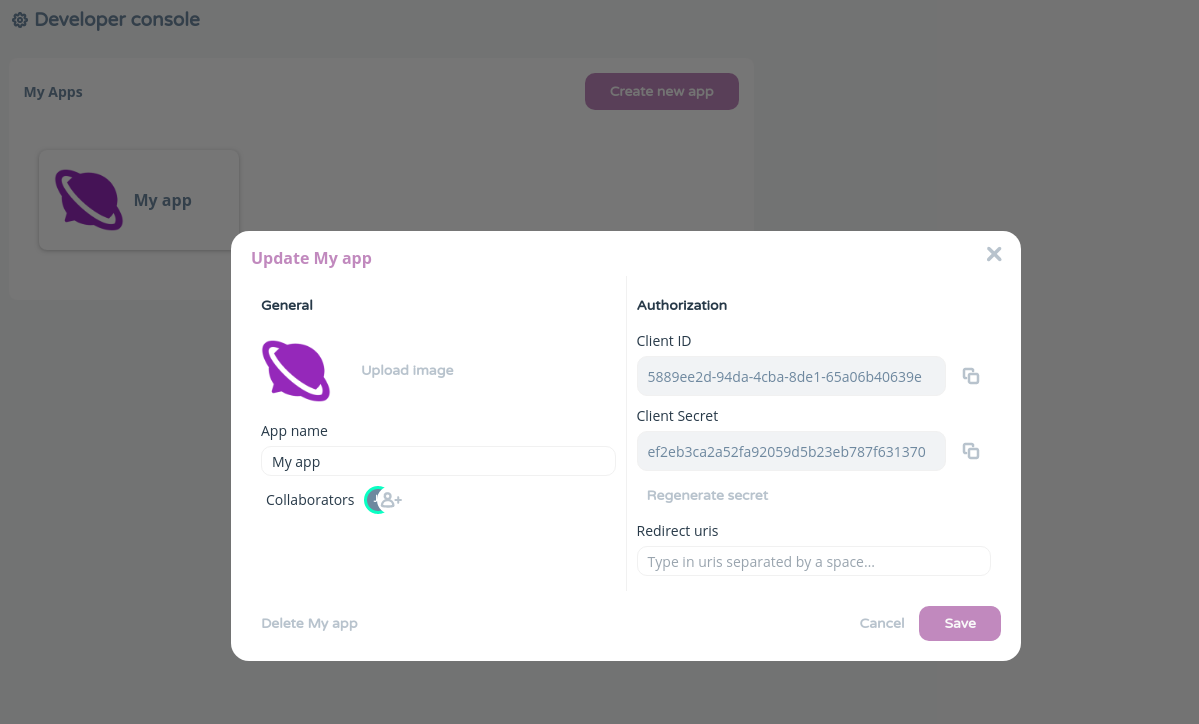Close the Update My app dialog

click(x=993, y=254)
